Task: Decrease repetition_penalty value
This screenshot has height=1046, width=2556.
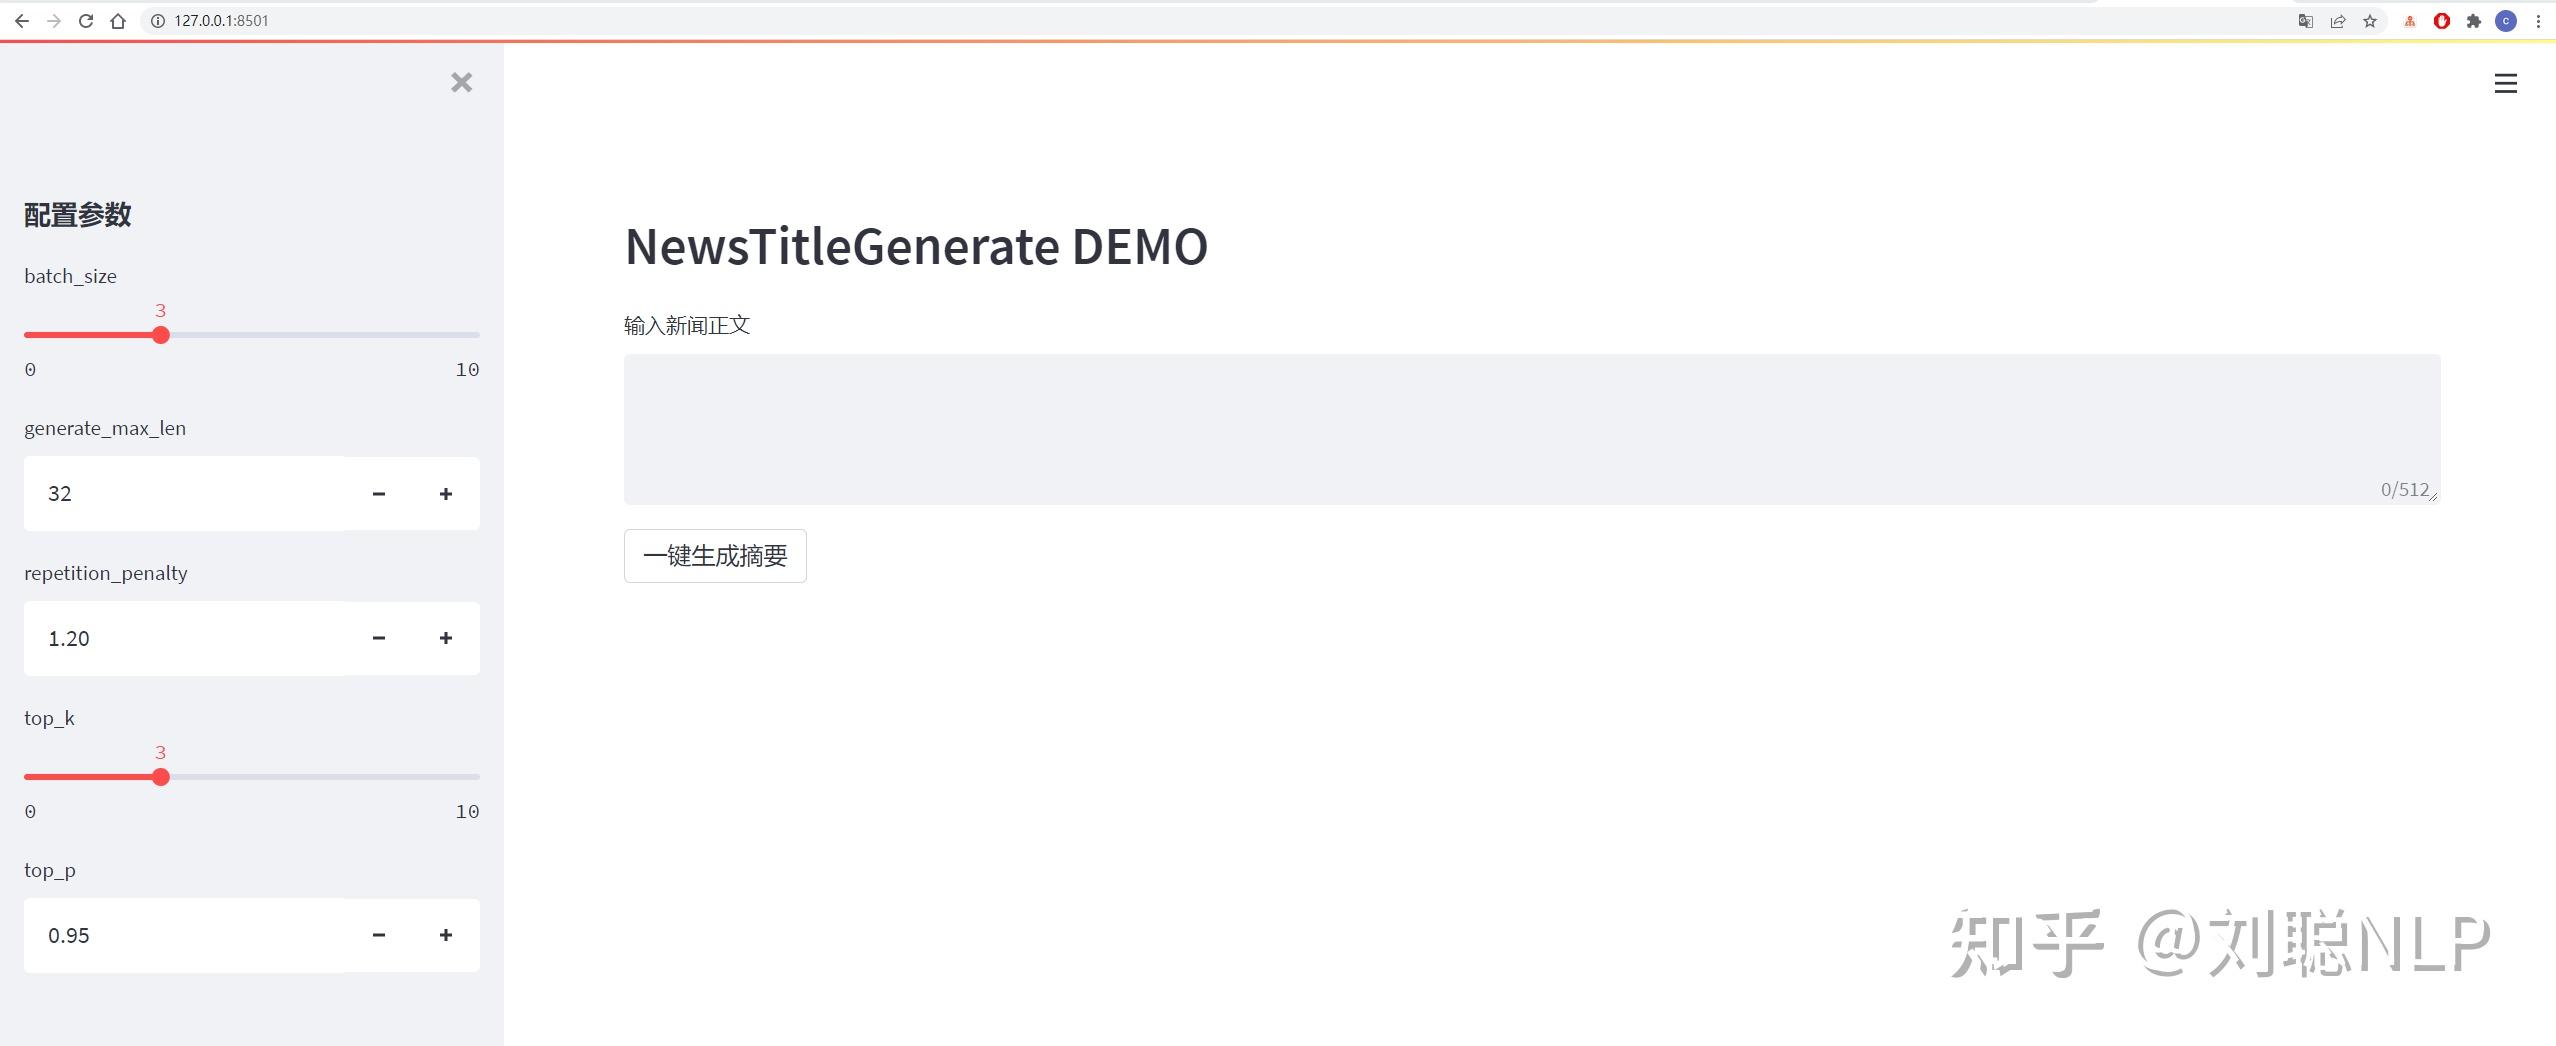Action: pyautogui.click(x=379, y=638)
